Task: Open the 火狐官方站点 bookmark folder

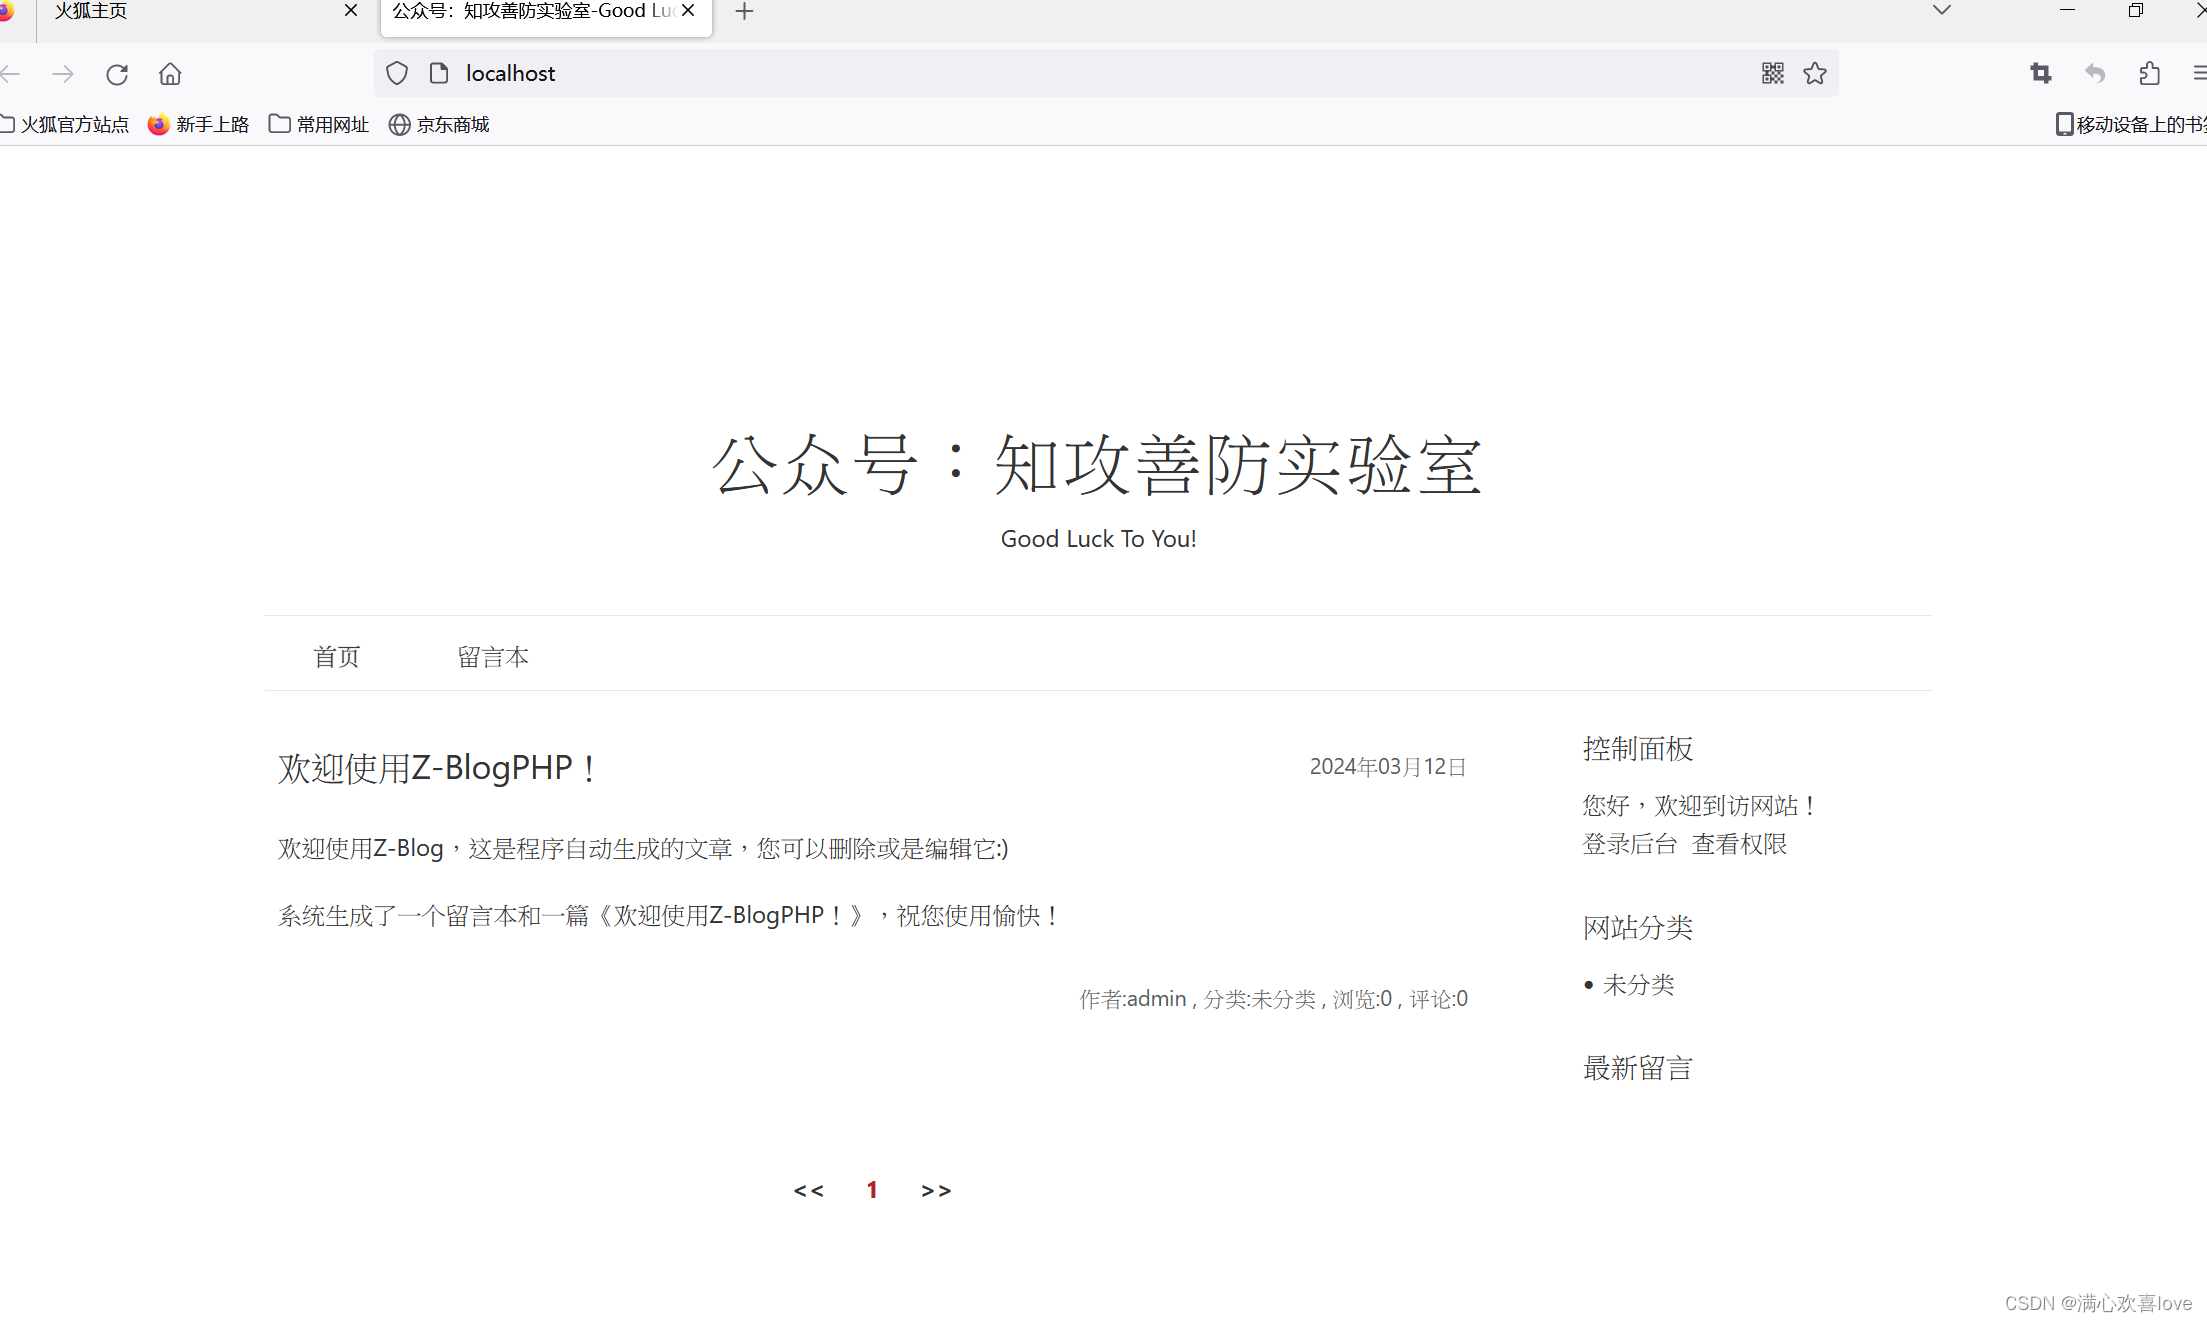Action: pos(65,124)
